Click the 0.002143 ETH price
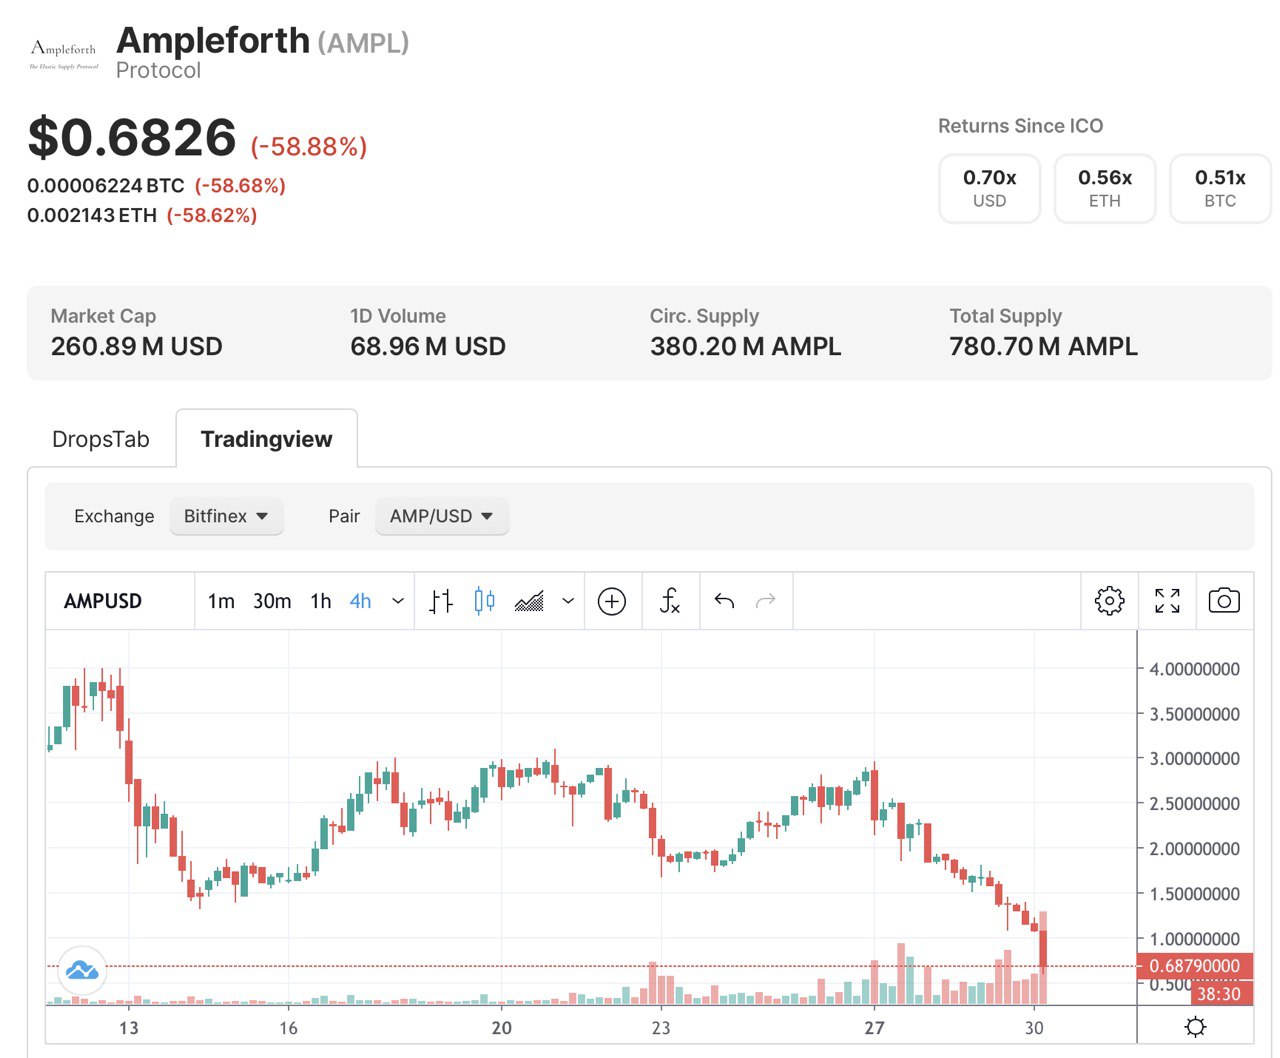This screenshot has height=1058, width=1280. tap(92, 215)
